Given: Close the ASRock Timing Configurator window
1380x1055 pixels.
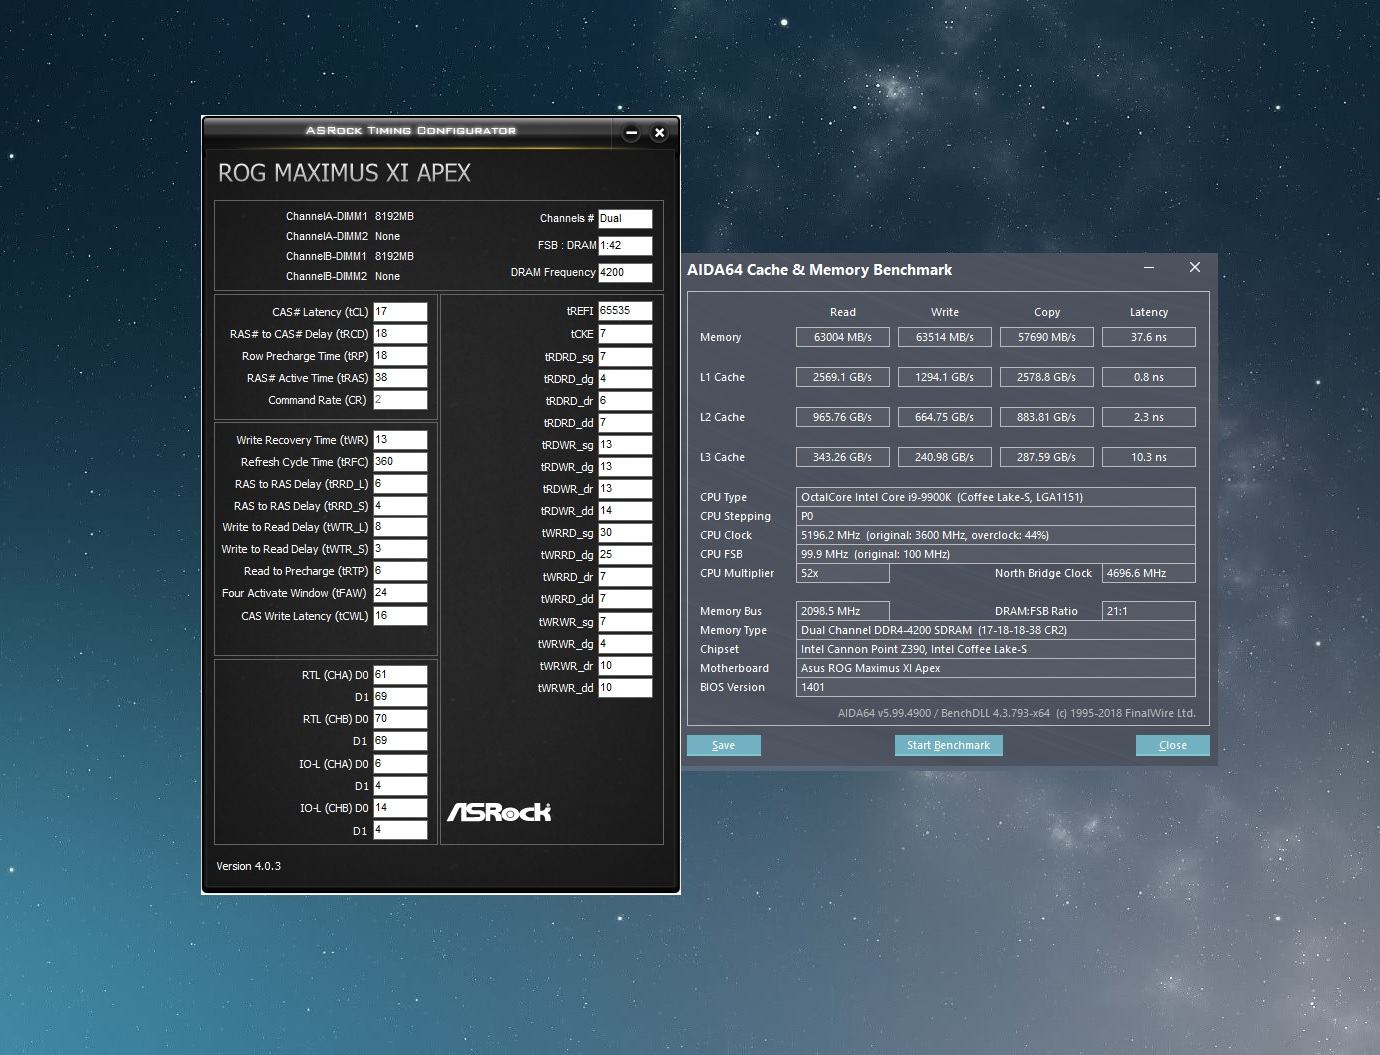Looking at the screenshot, I should click(x=659, y=132).
